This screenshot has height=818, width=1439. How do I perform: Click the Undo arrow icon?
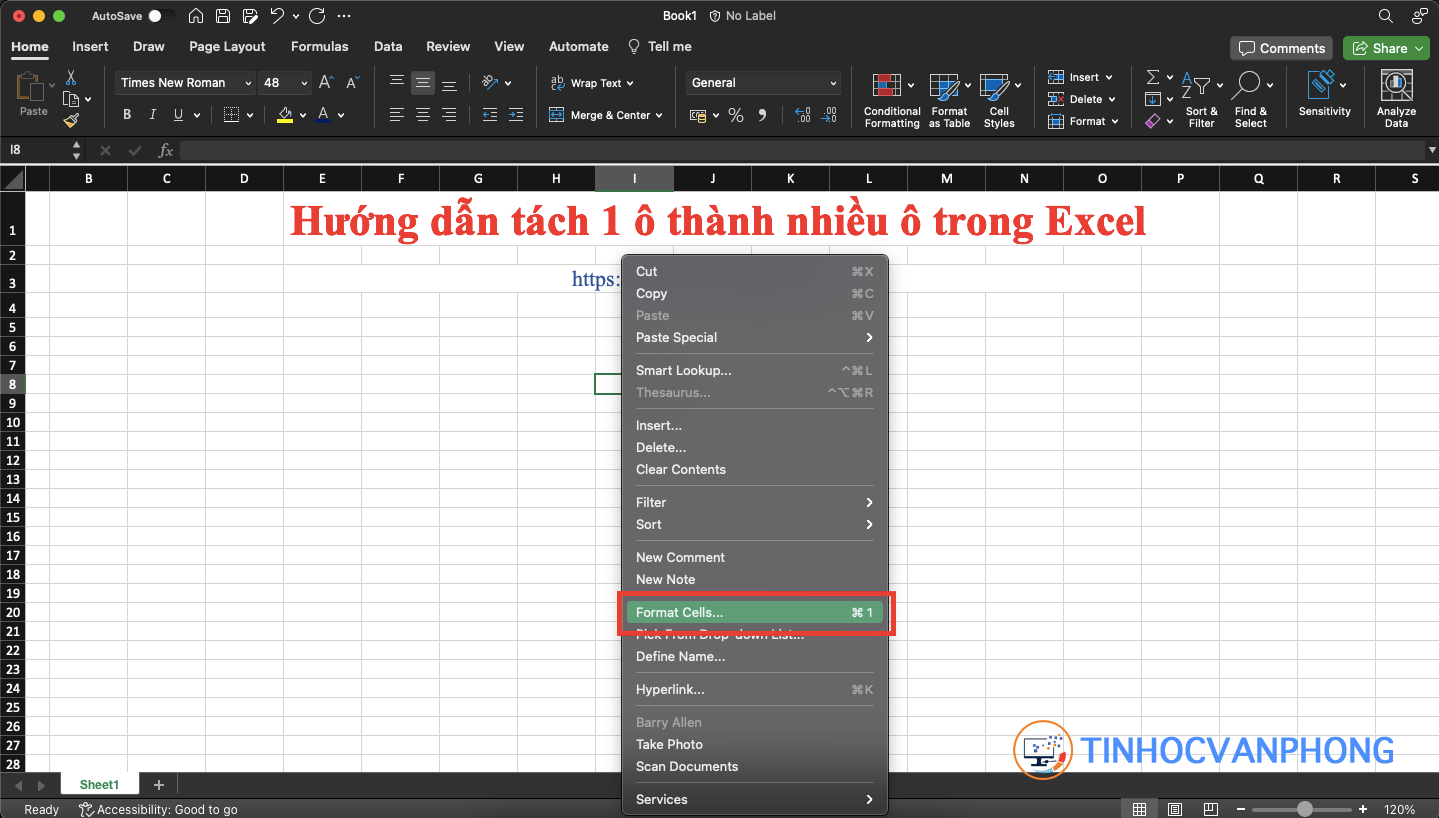coord(278,16)
